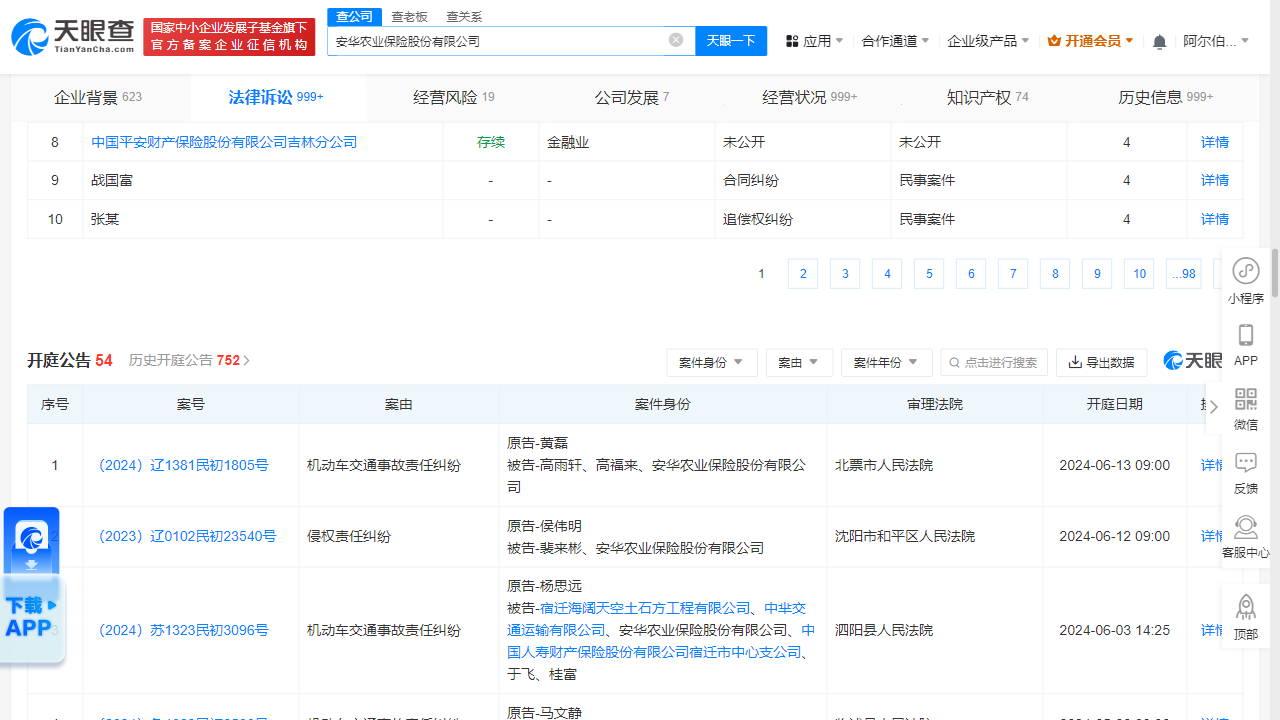Open 宿迁海阔天空土石方工程有限公司 link
Screen dimensions: 1280x720
coord(645,608)
